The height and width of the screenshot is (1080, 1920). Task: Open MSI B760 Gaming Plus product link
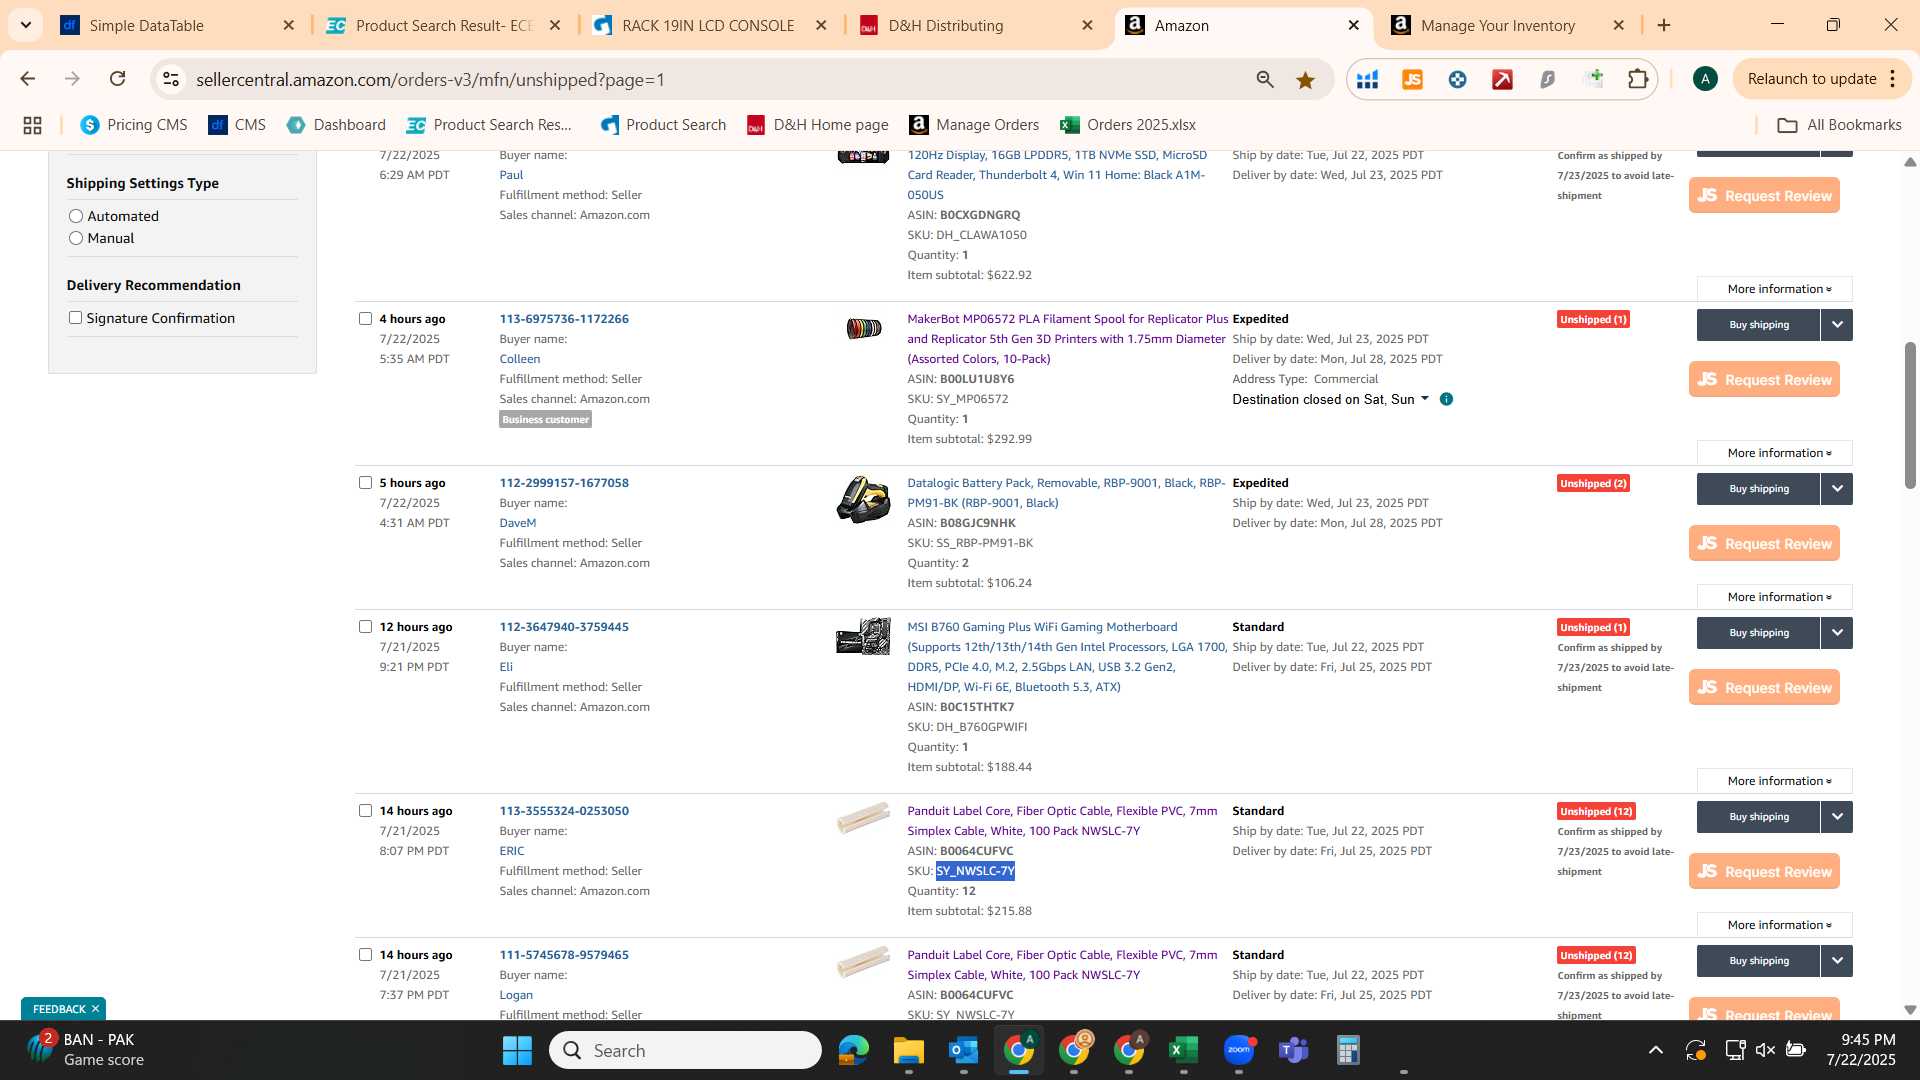point(1066,657)
